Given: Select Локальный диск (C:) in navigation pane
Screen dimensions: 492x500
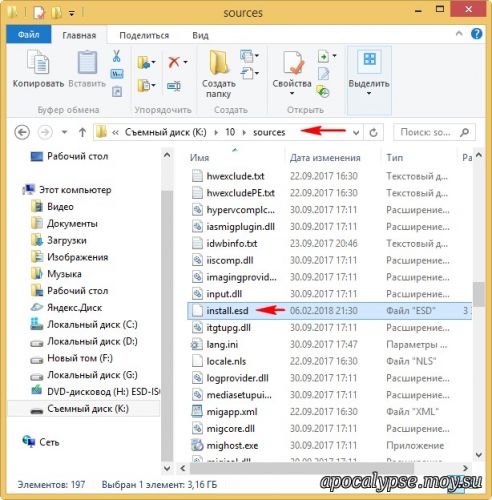Looking at the screenshot, I should coord(92,324).
